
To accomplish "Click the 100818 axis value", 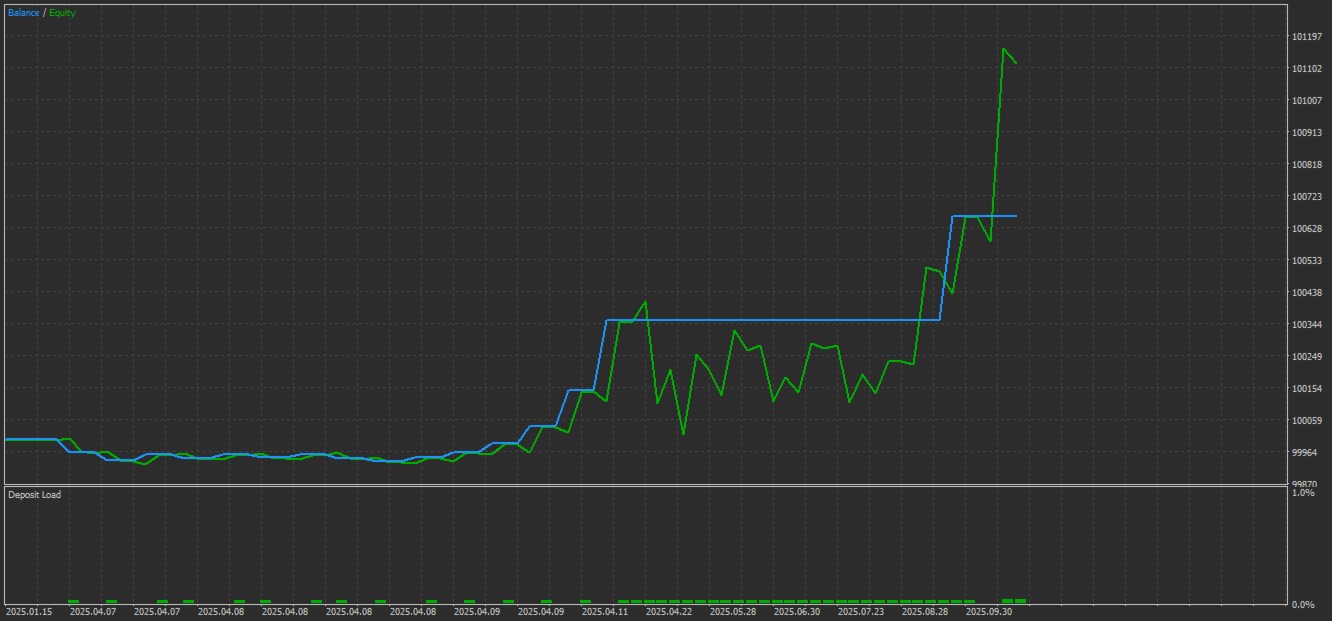I will click(1307, 165).
